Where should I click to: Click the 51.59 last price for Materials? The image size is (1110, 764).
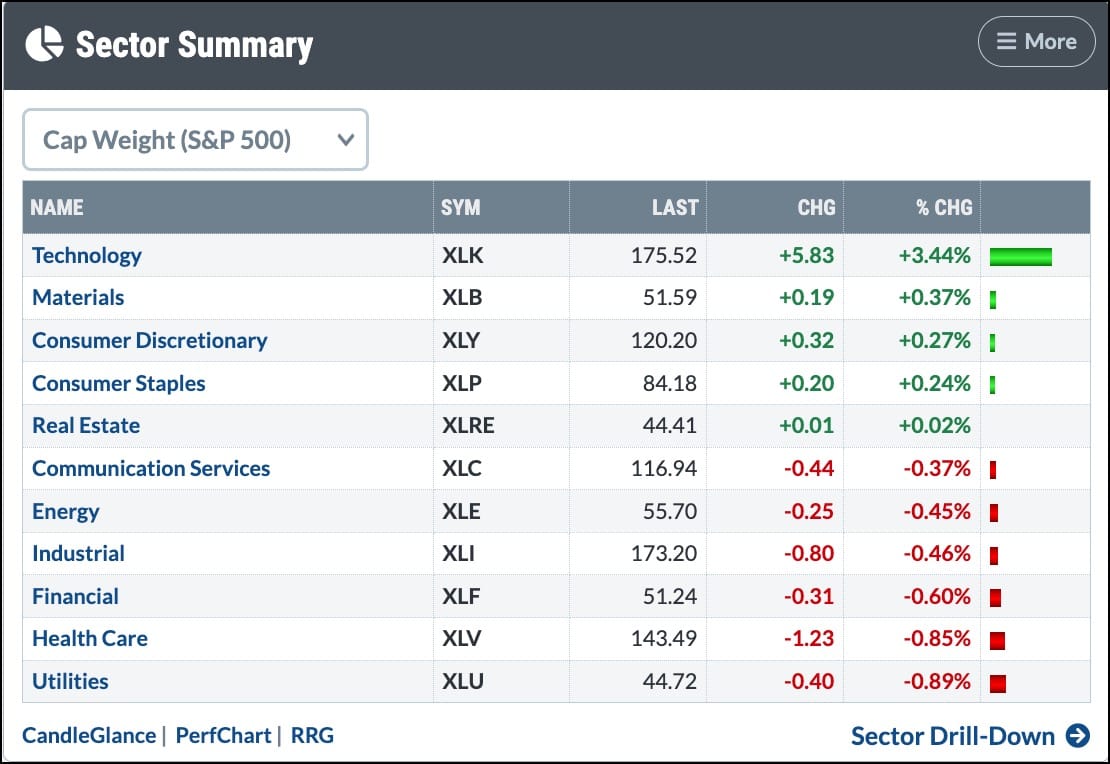670,297
